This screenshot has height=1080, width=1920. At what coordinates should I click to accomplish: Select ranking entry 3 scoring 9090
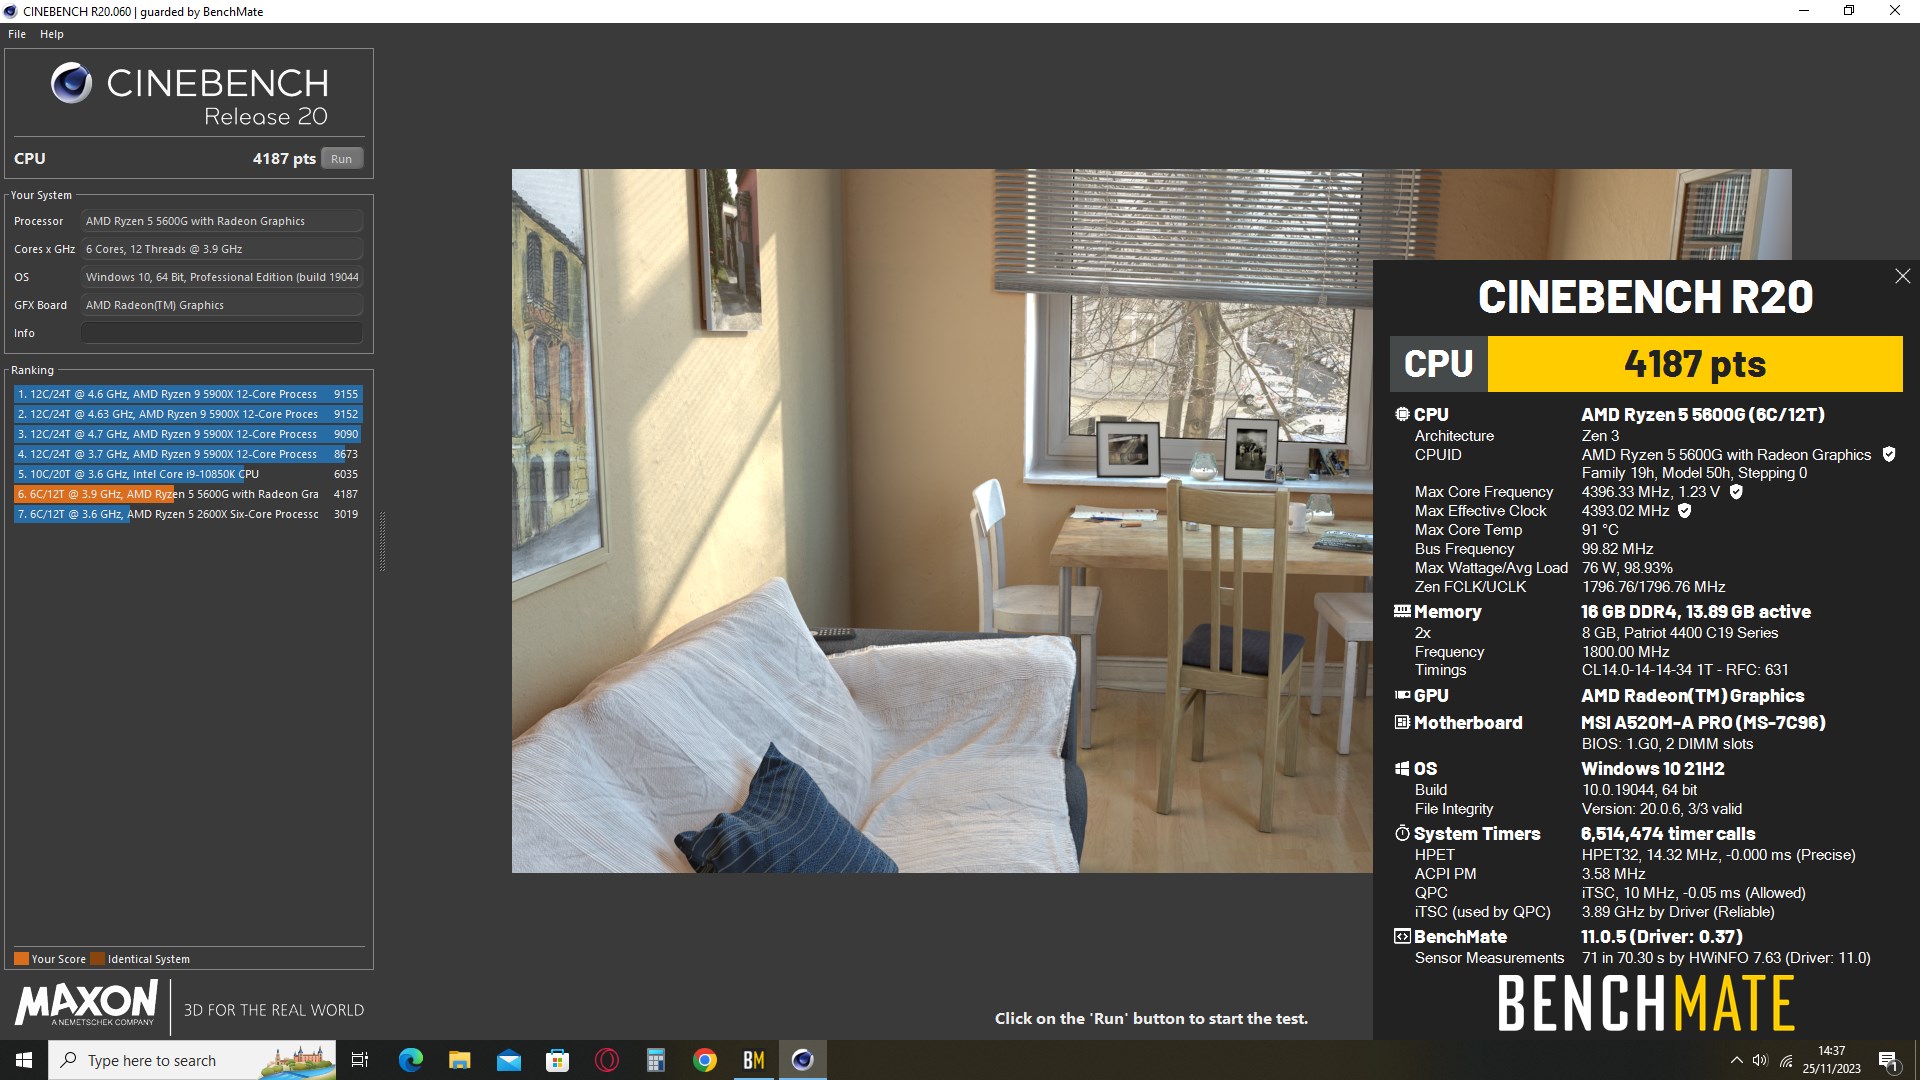188,434
